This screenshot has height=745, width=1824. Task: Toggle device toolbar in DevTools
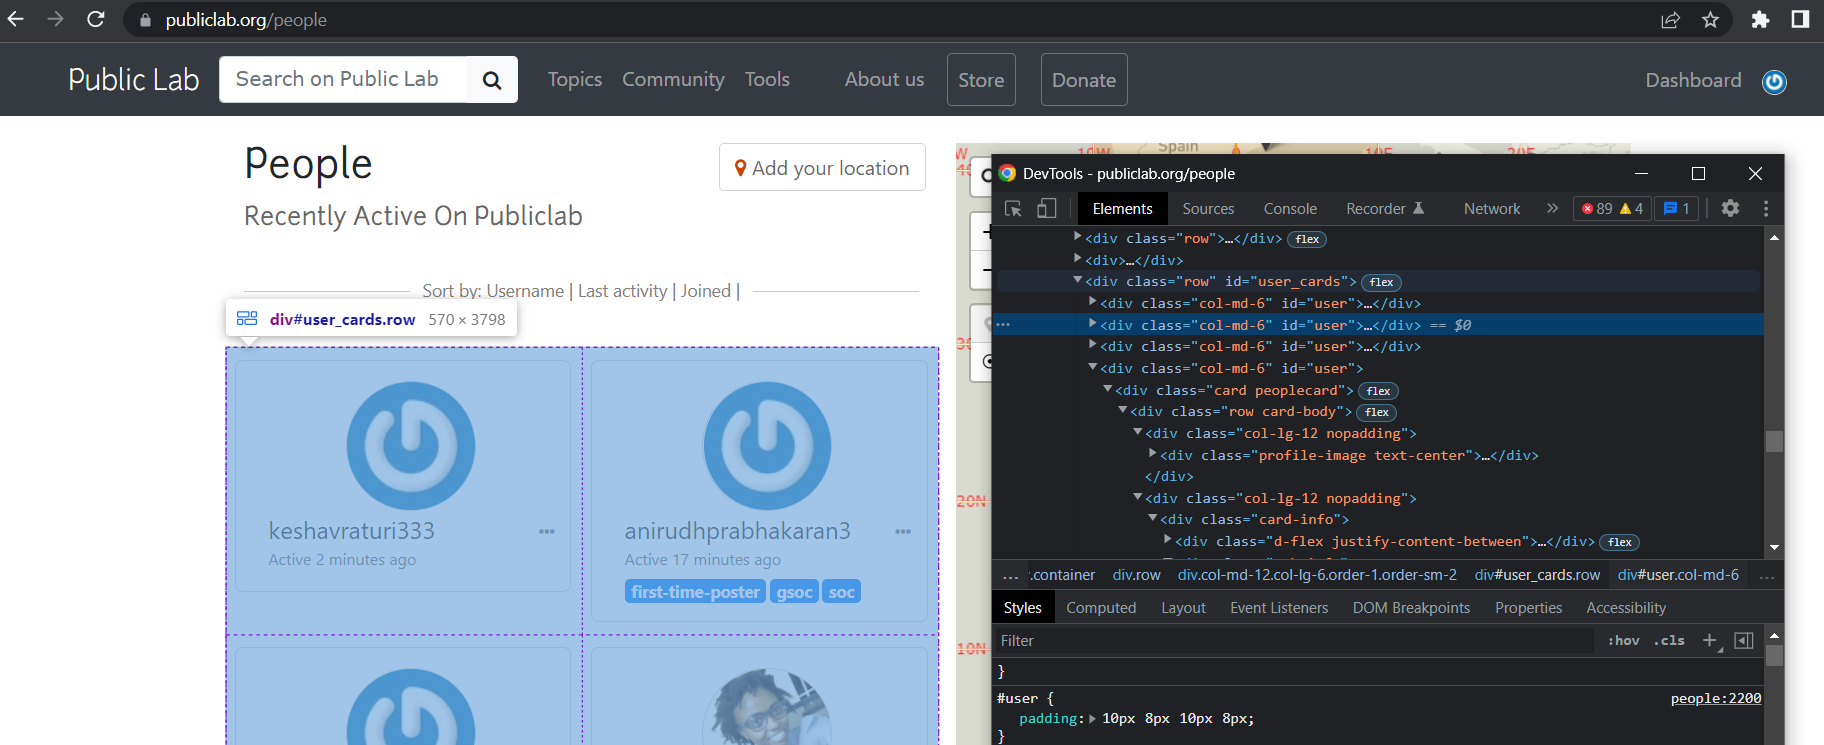(1046, 208)
